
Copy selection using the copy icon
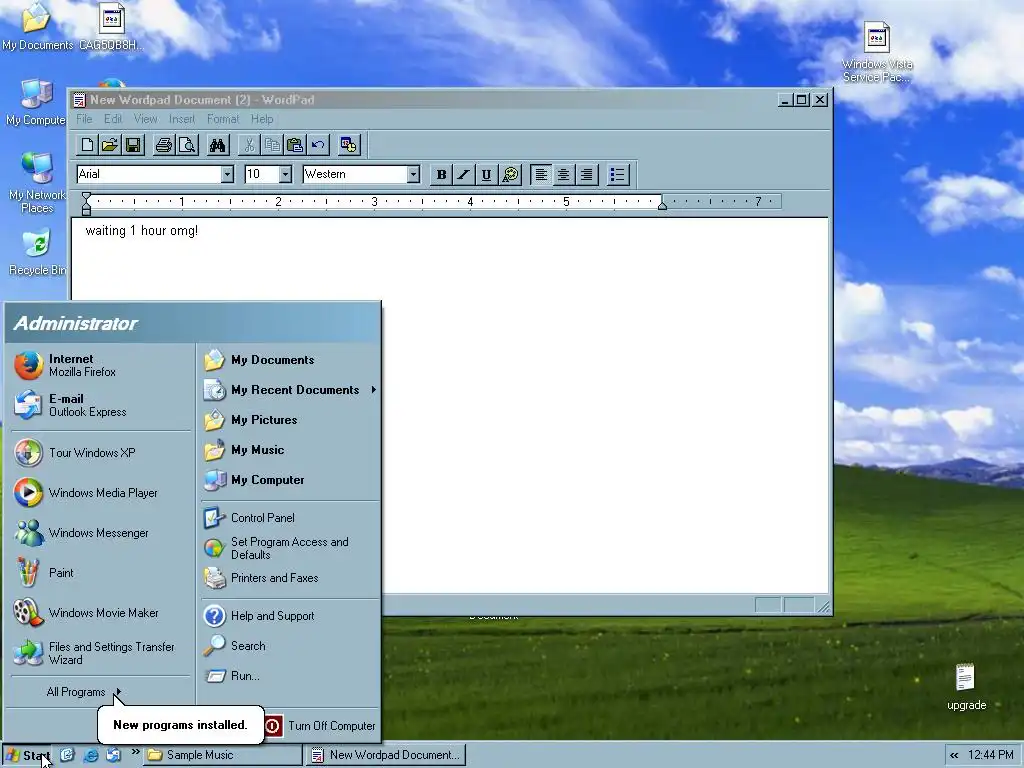point(272,145)
